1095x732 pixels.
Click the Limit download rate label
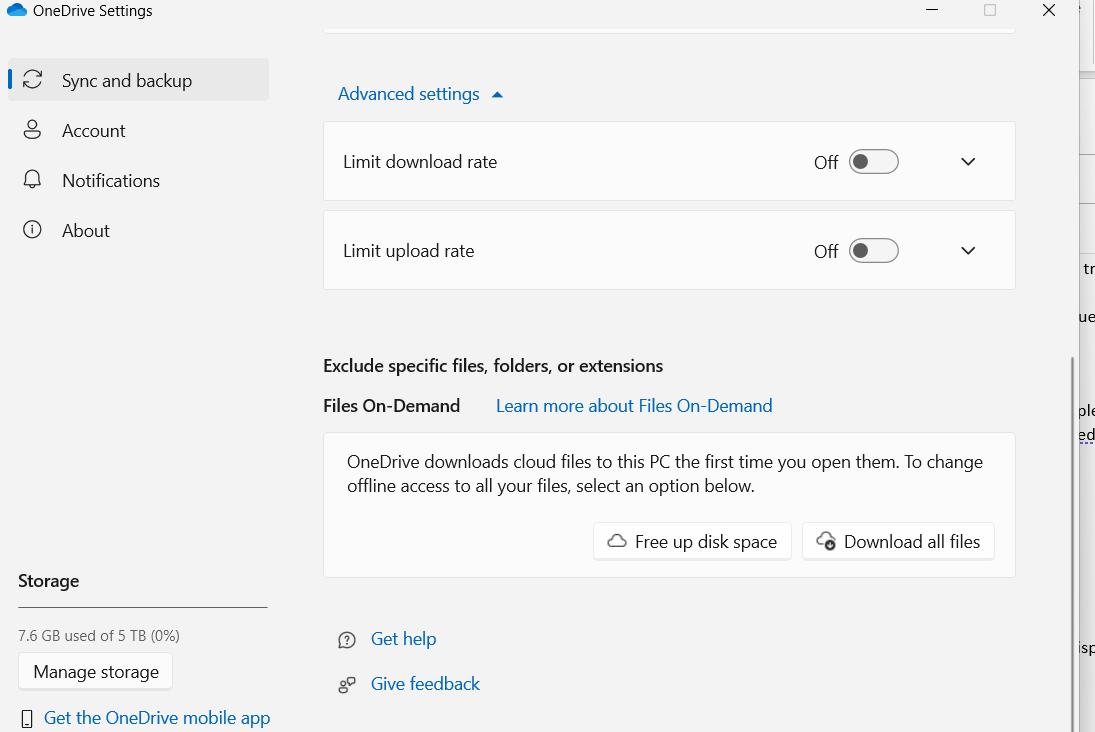pos(420,161)
